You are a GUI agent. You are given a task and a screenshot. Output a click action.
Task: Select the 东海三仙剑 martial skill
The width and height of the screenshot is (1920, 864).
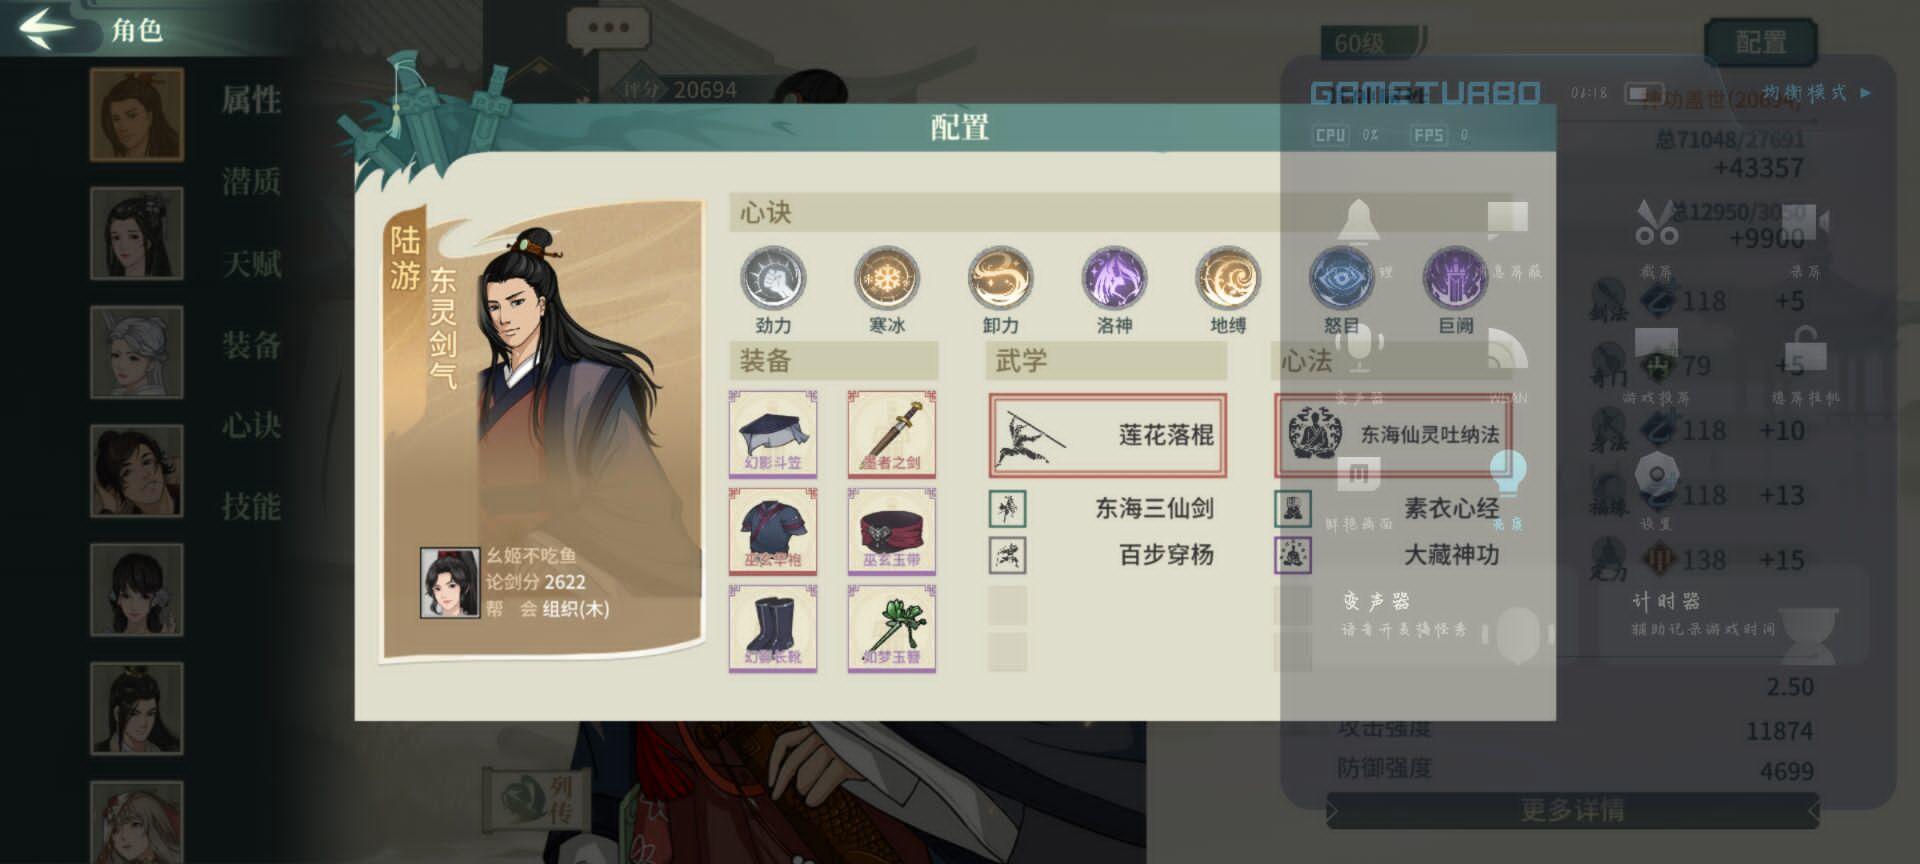pos(1107,508)
